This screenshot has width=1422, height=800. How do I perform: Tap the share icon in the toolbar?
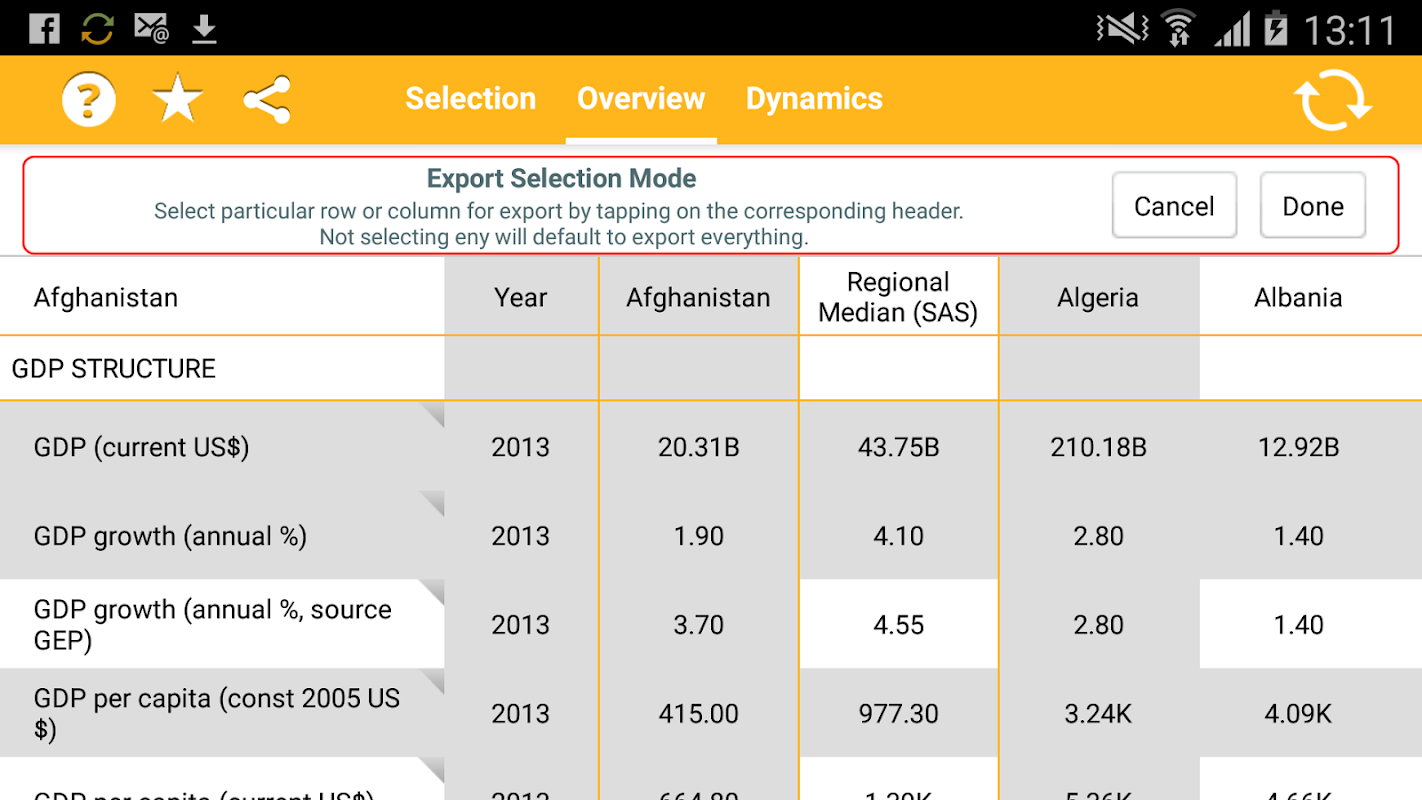pos(267,99)
